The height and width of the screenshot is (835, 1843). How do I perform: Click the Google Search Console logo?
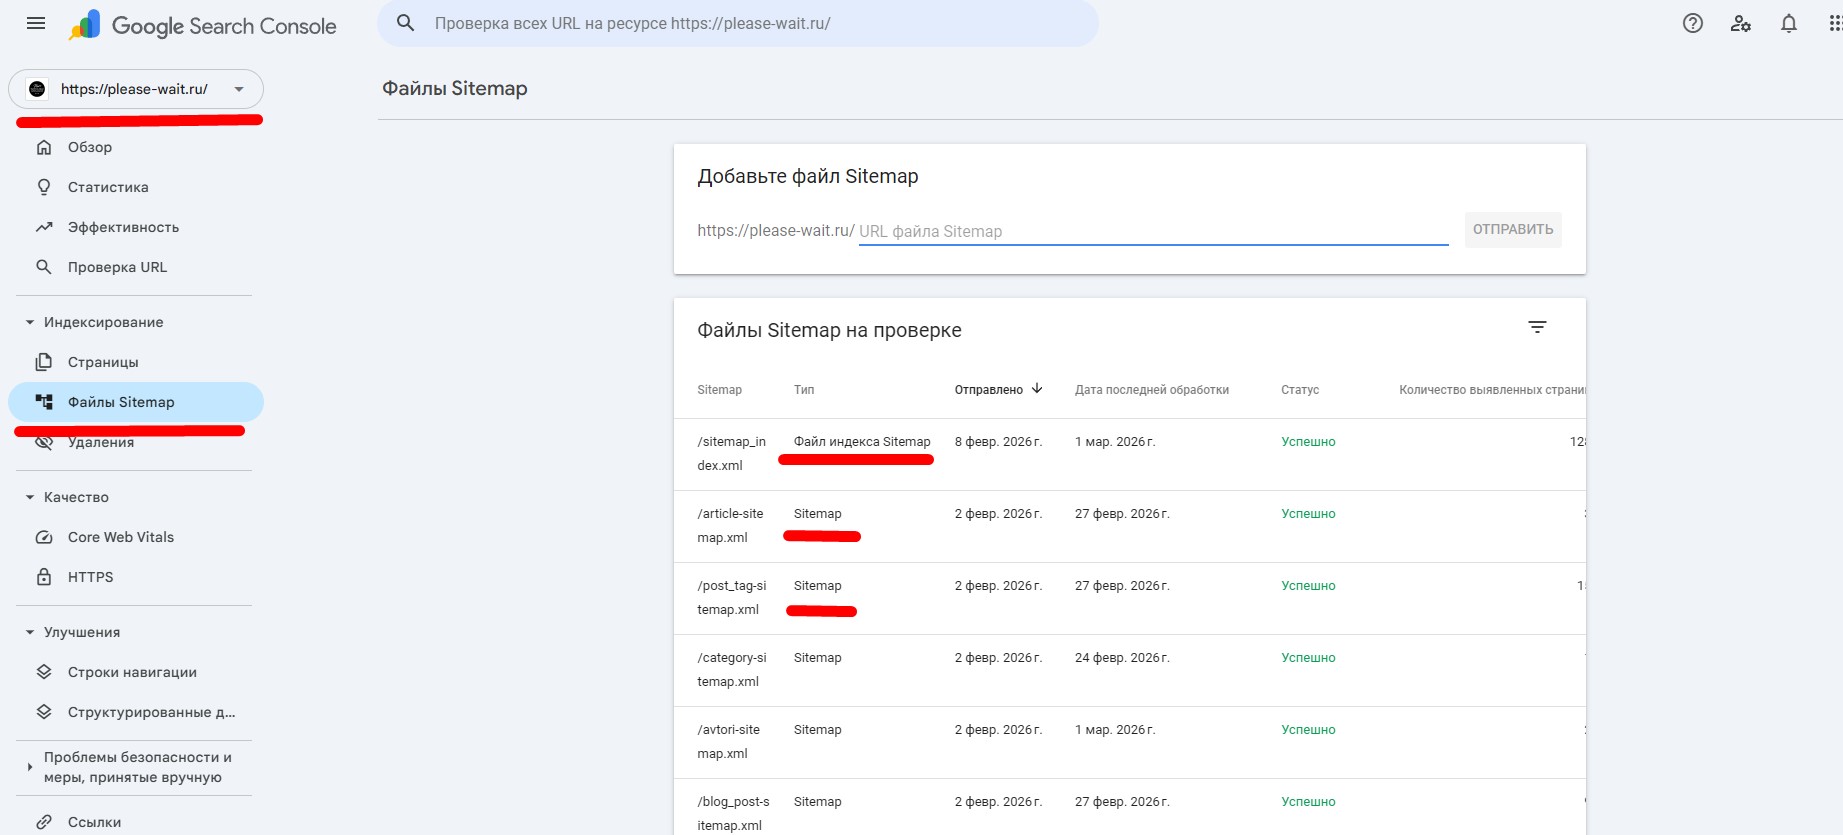203,26
